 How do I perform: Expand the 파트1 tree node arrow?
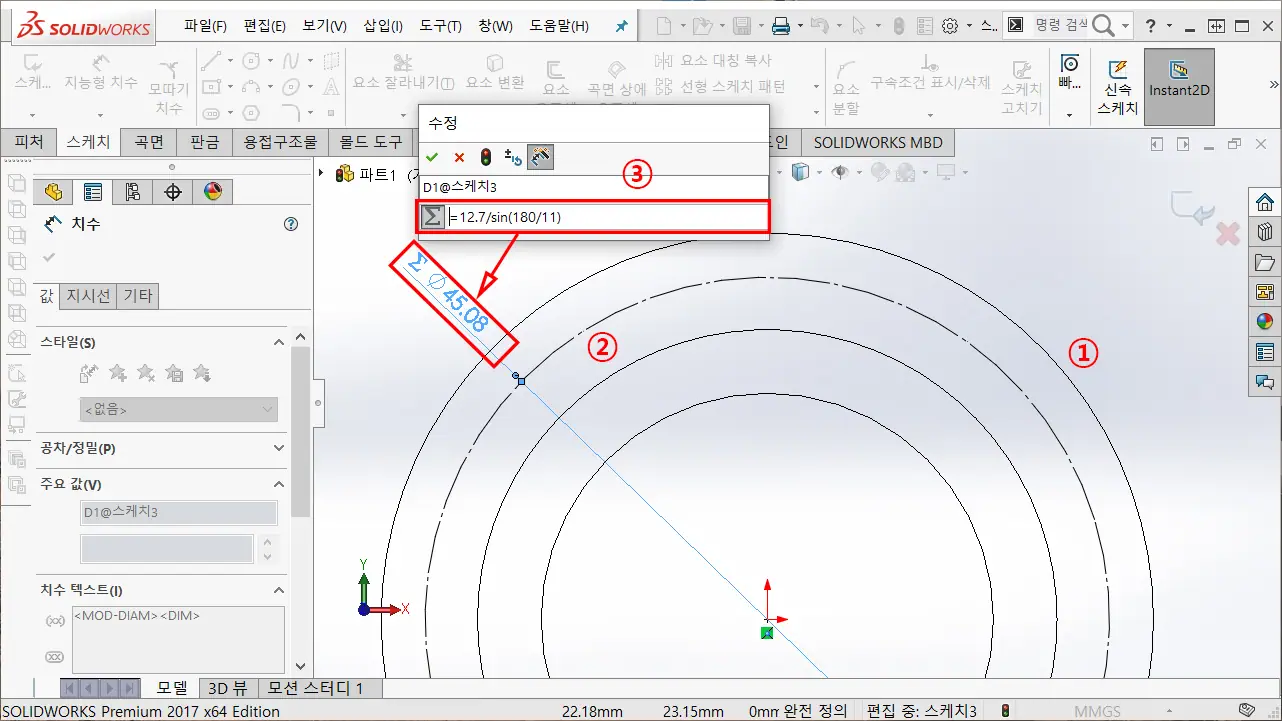[x=323, y=174]
